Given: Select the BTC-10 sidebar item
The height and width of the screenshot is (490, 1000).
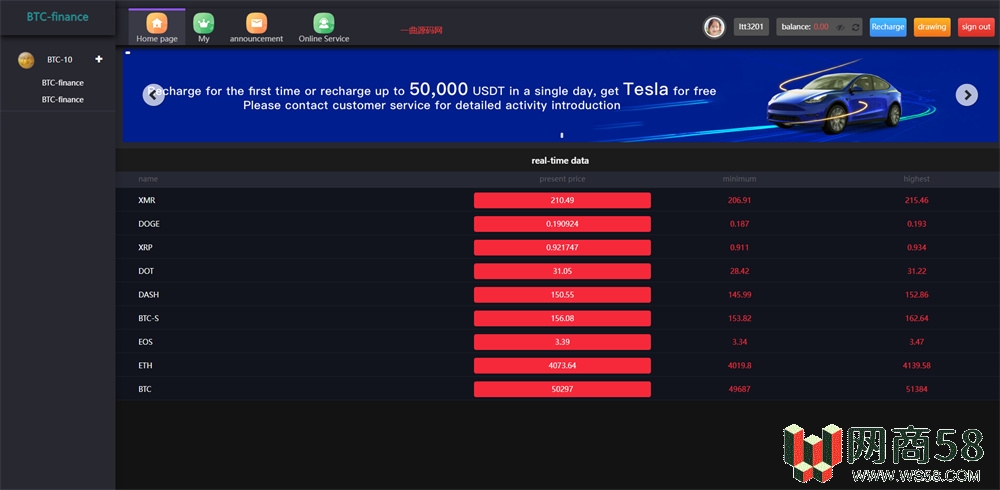Looking at the screenshot, I should pos(60,60).
